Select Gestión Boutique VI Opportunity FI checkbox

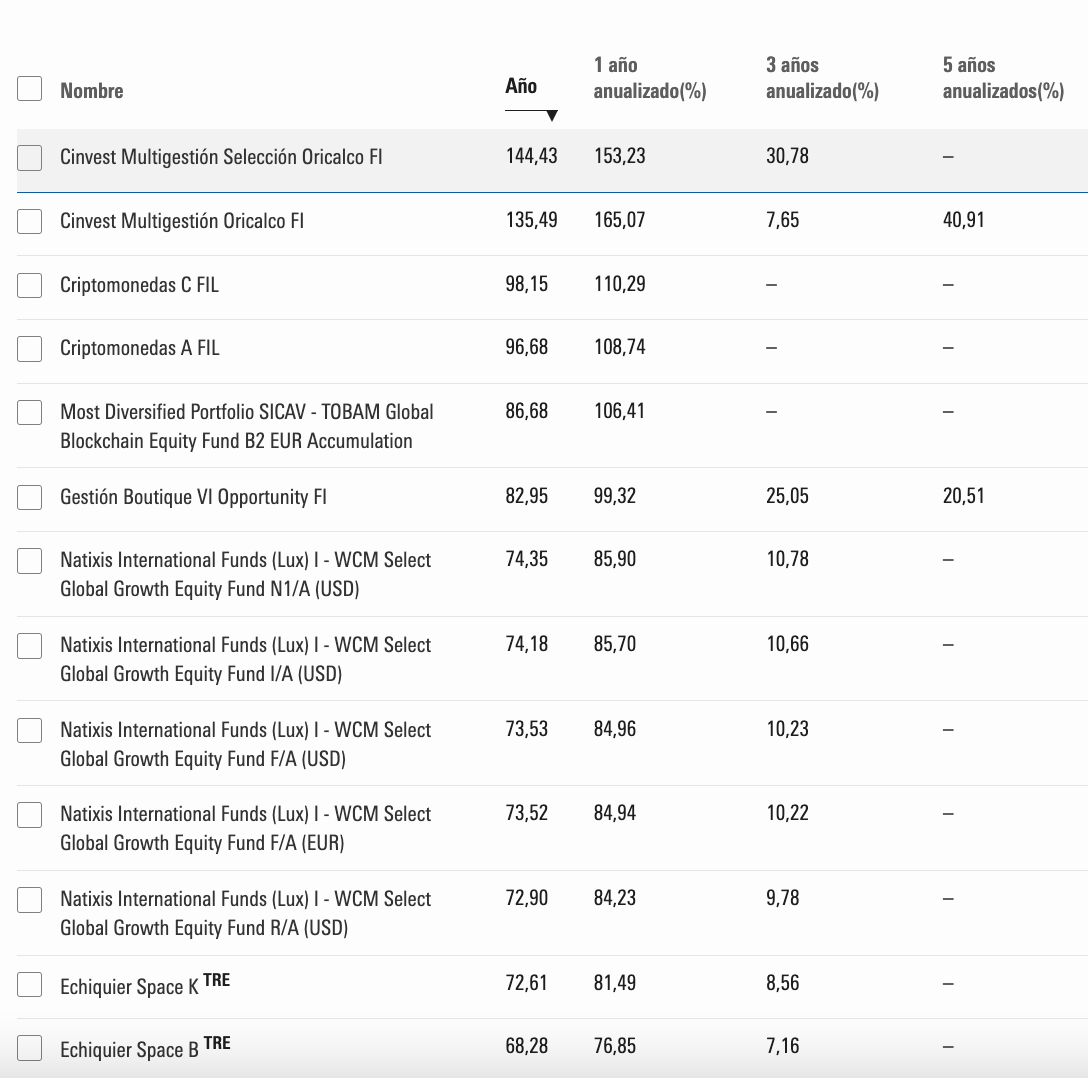pos(29,497)
